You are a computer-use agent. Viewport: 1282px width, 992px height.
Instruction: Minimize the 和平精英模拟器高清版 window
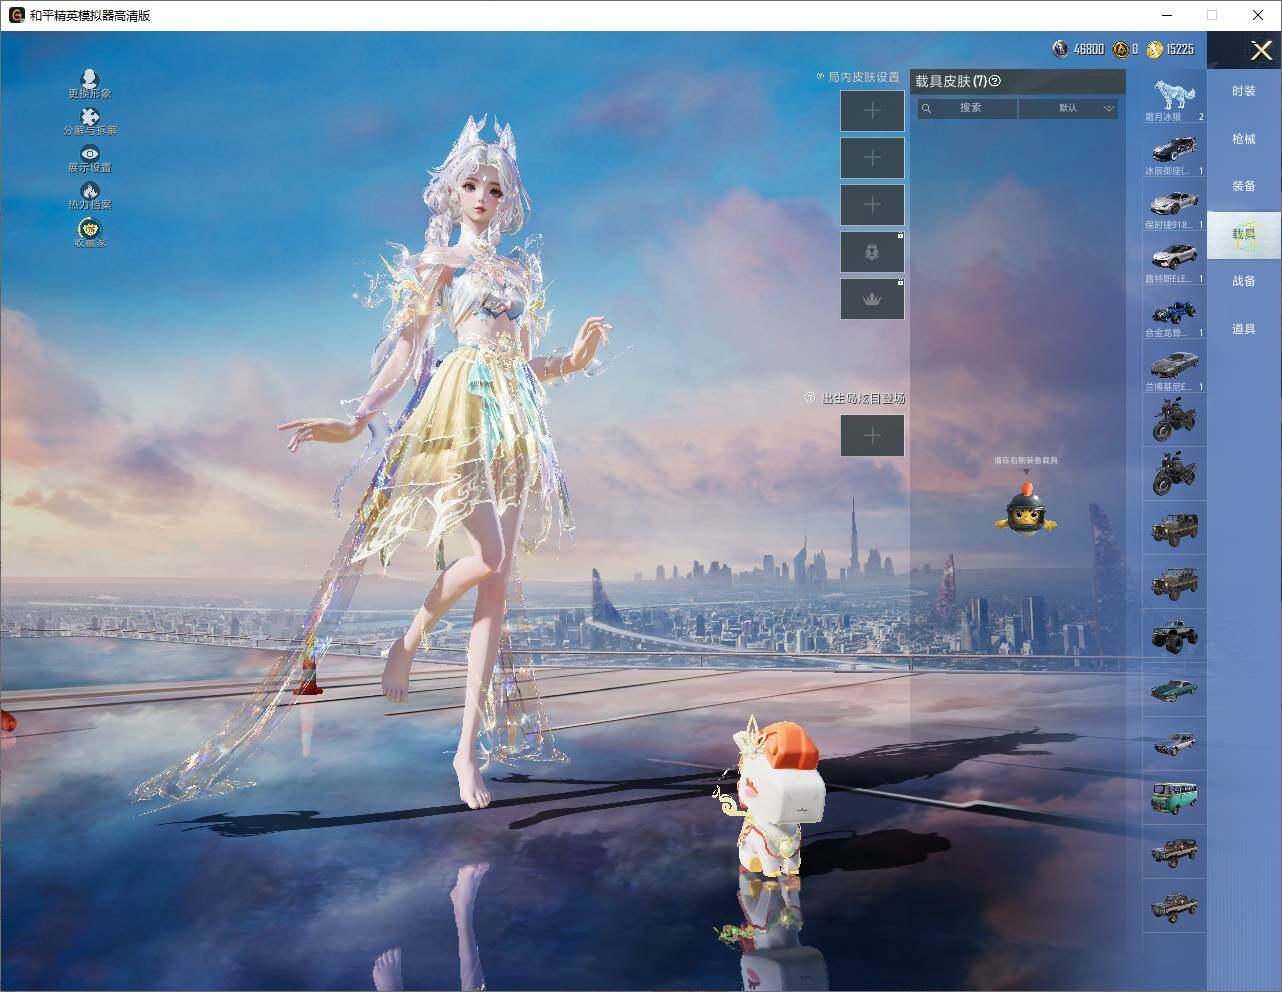(1167, 15)
